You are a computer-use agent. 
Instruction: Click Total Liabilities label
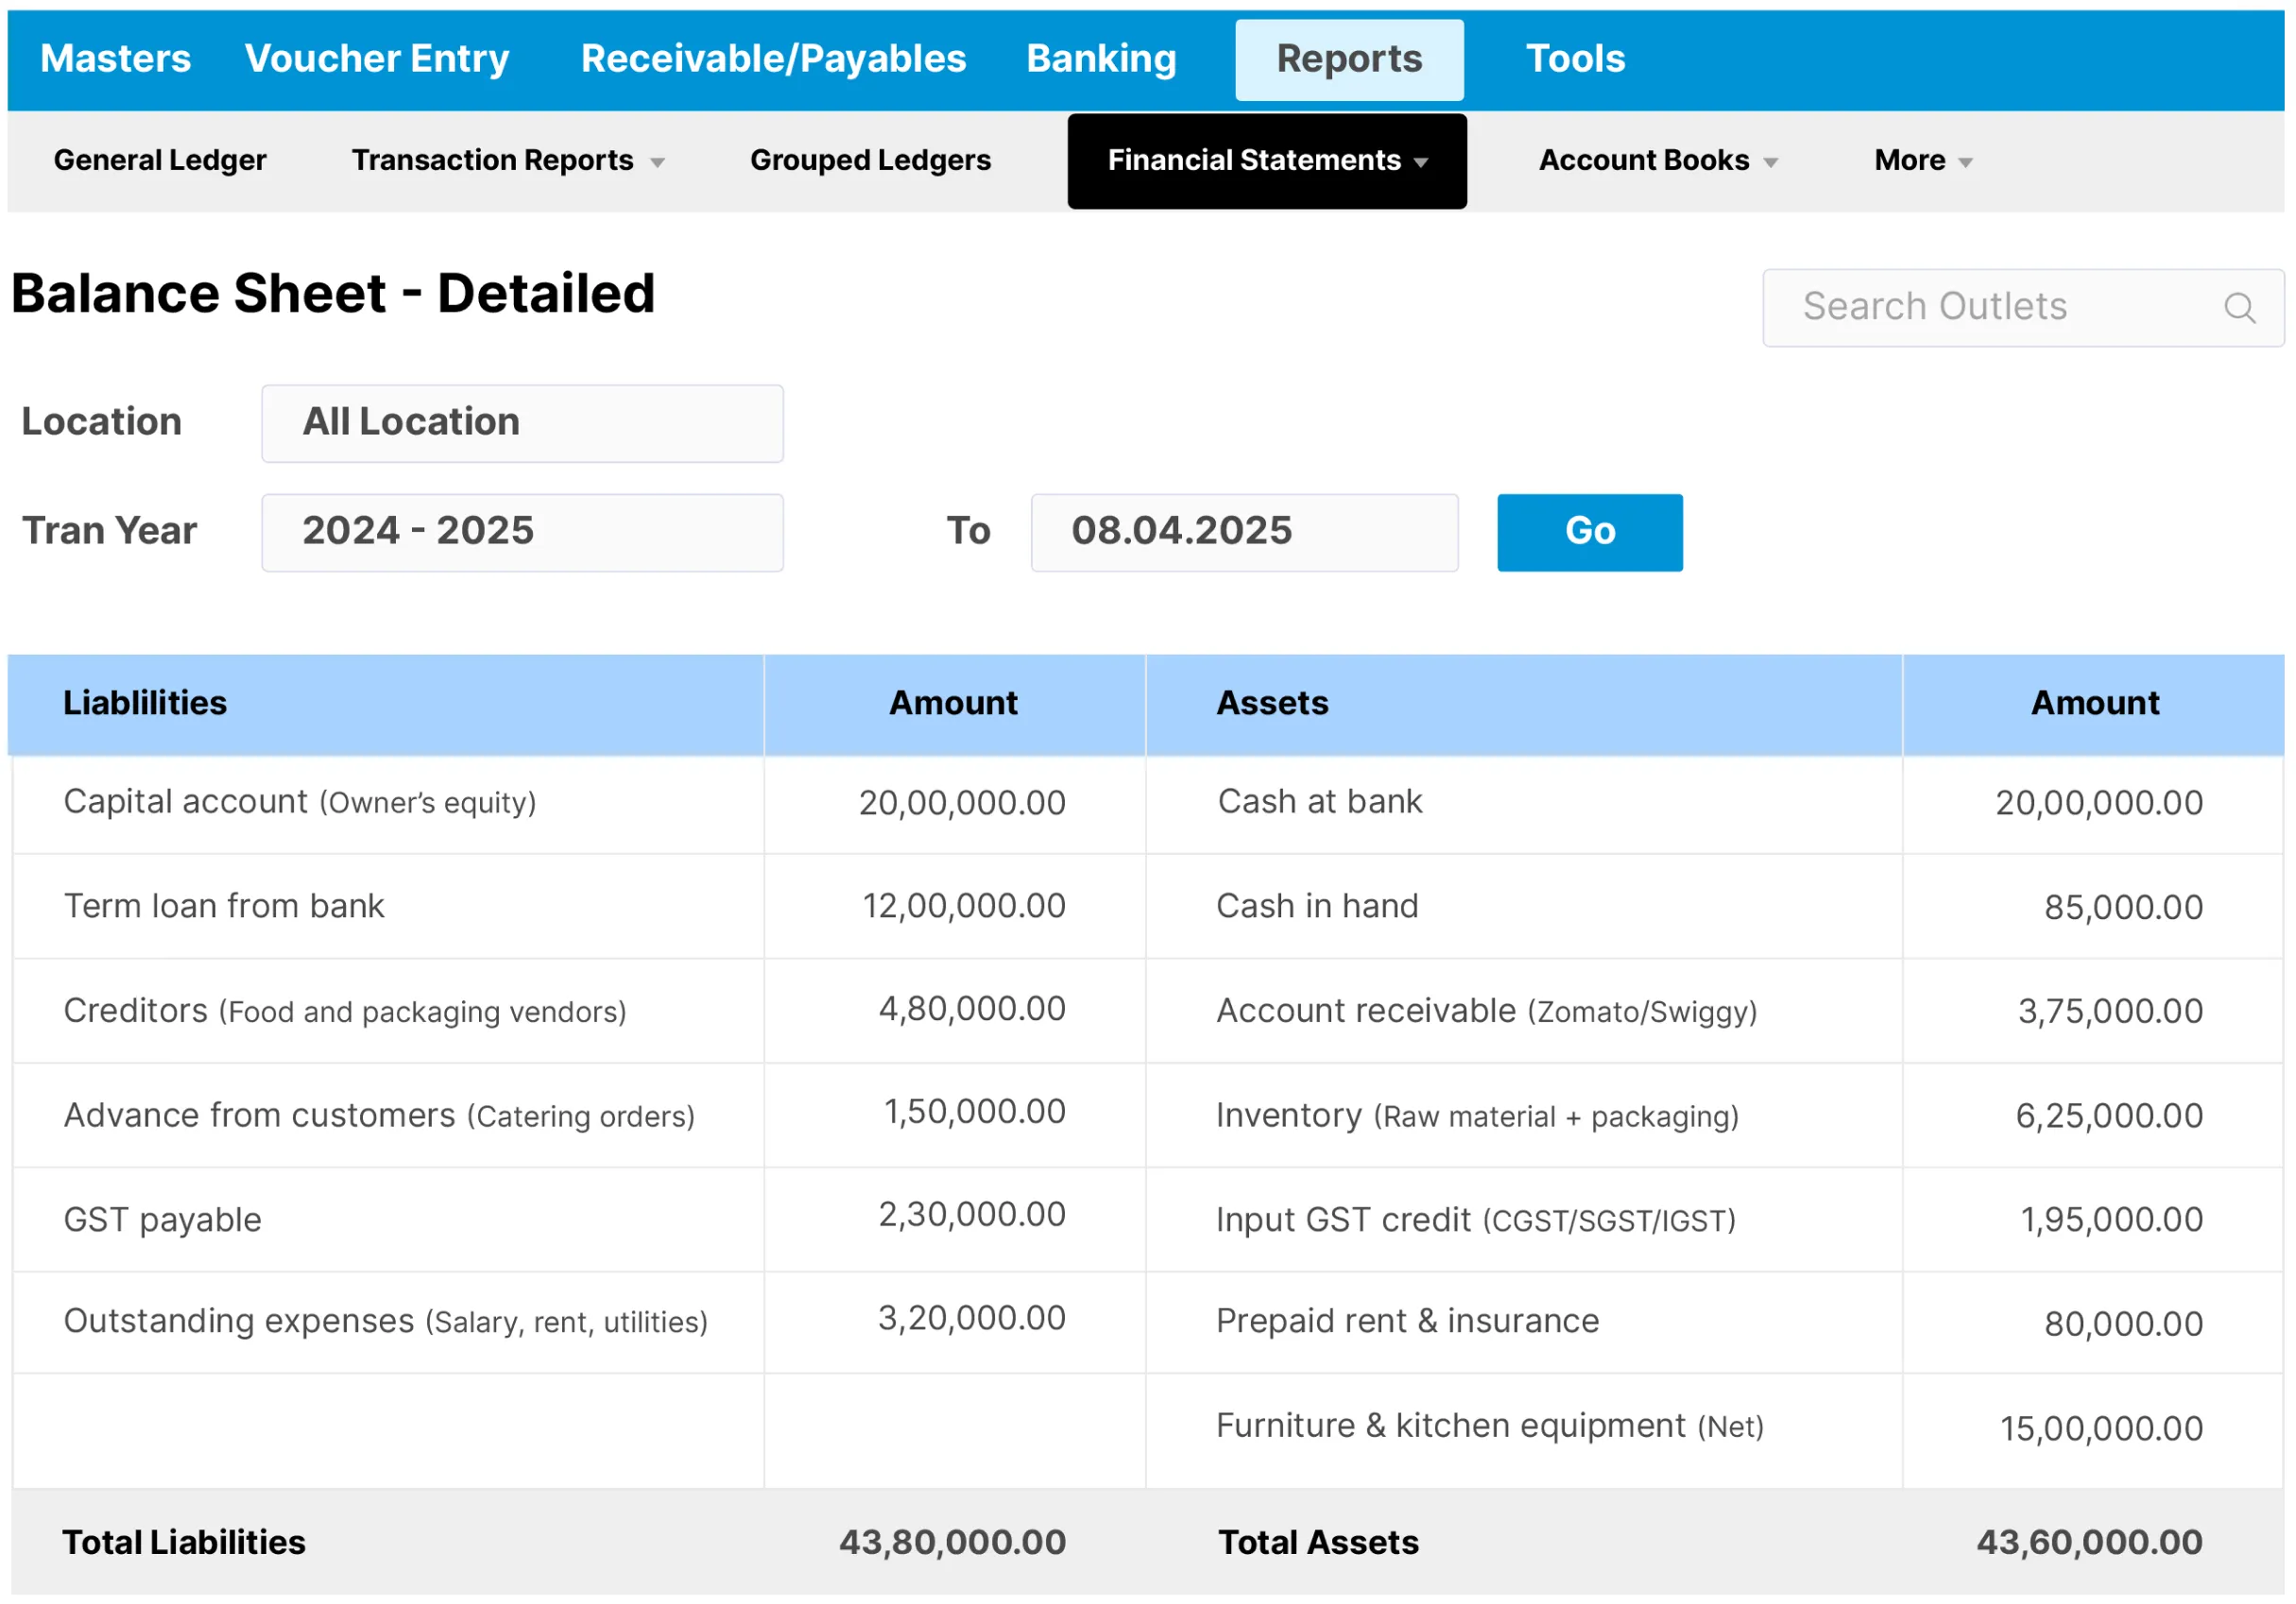(x=184, y=1543)
